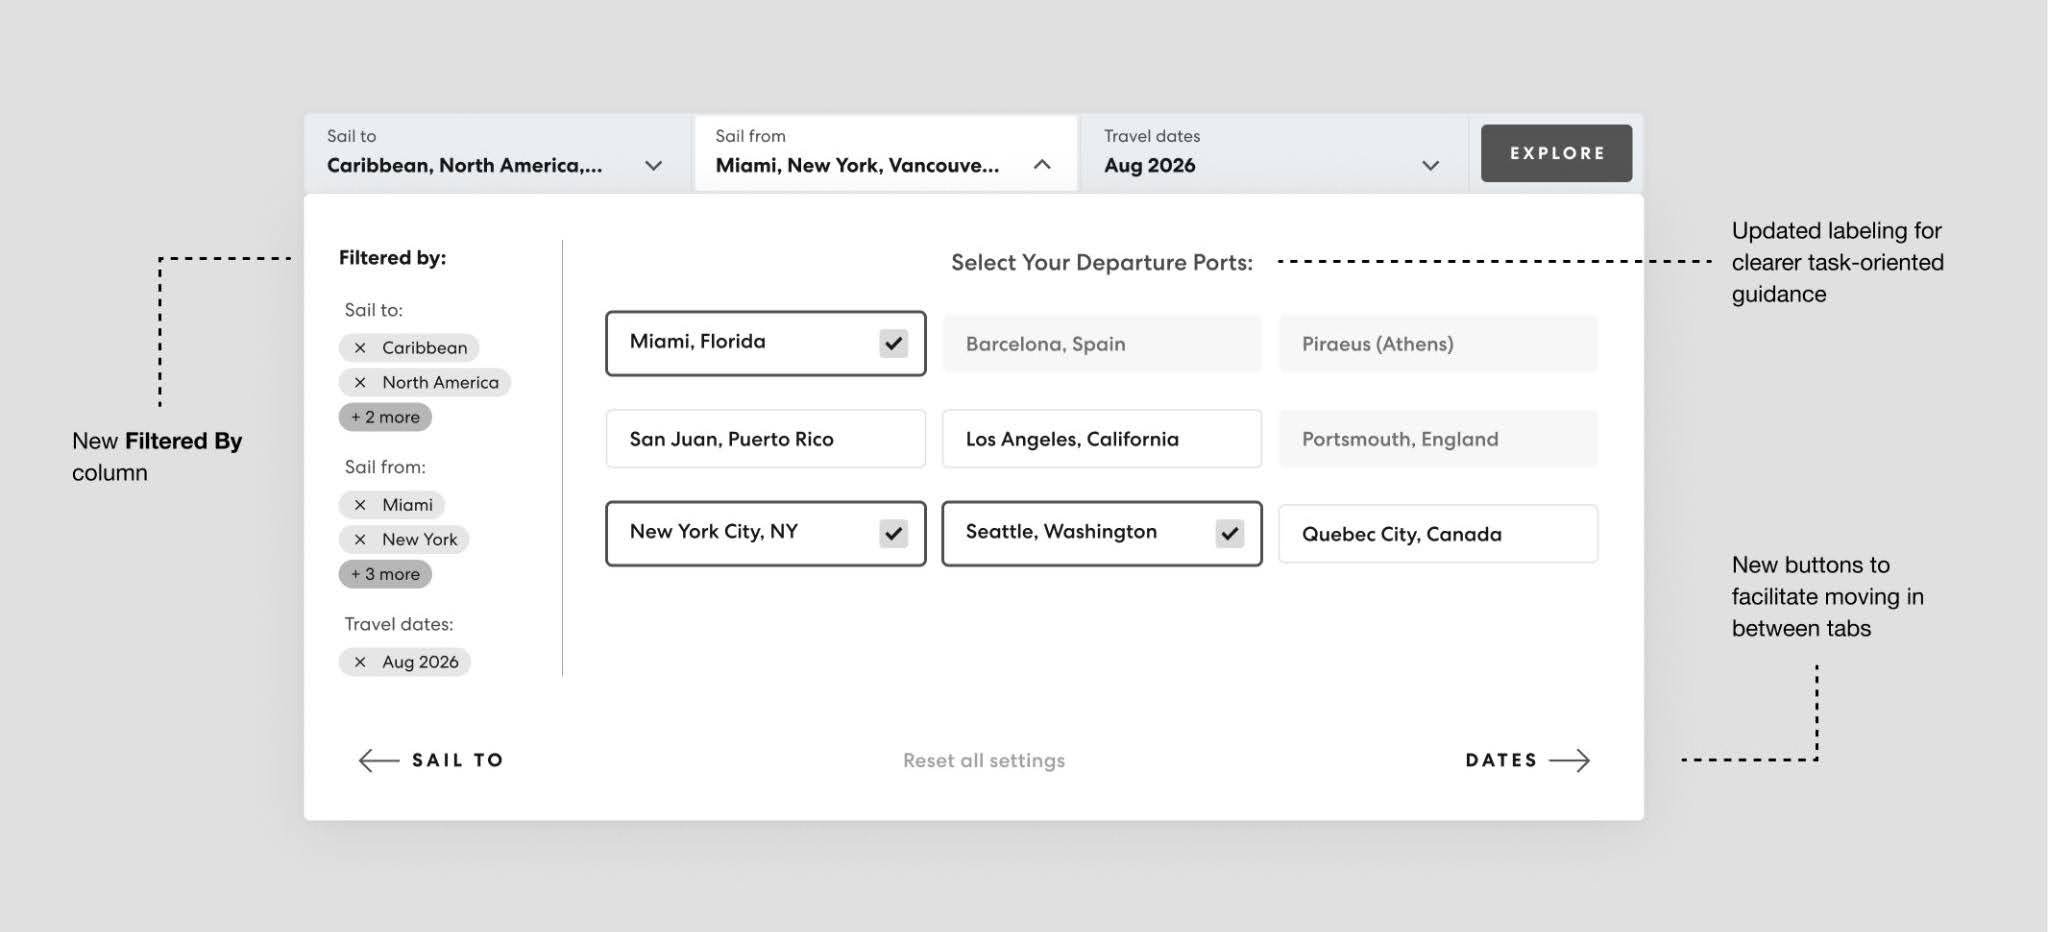Image resolution: width=2048 pixels, height=932 pixels.
Task: Click disabled Barcelona, Spain port
Action: click(1102, 344)
